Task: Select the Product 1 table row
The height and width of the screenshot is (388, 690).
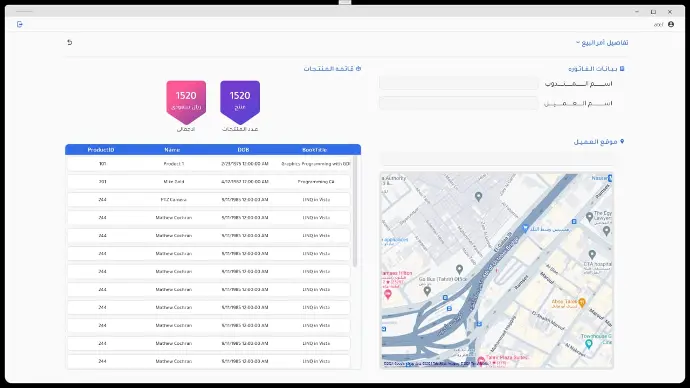Action: click(x=209, y=164)
